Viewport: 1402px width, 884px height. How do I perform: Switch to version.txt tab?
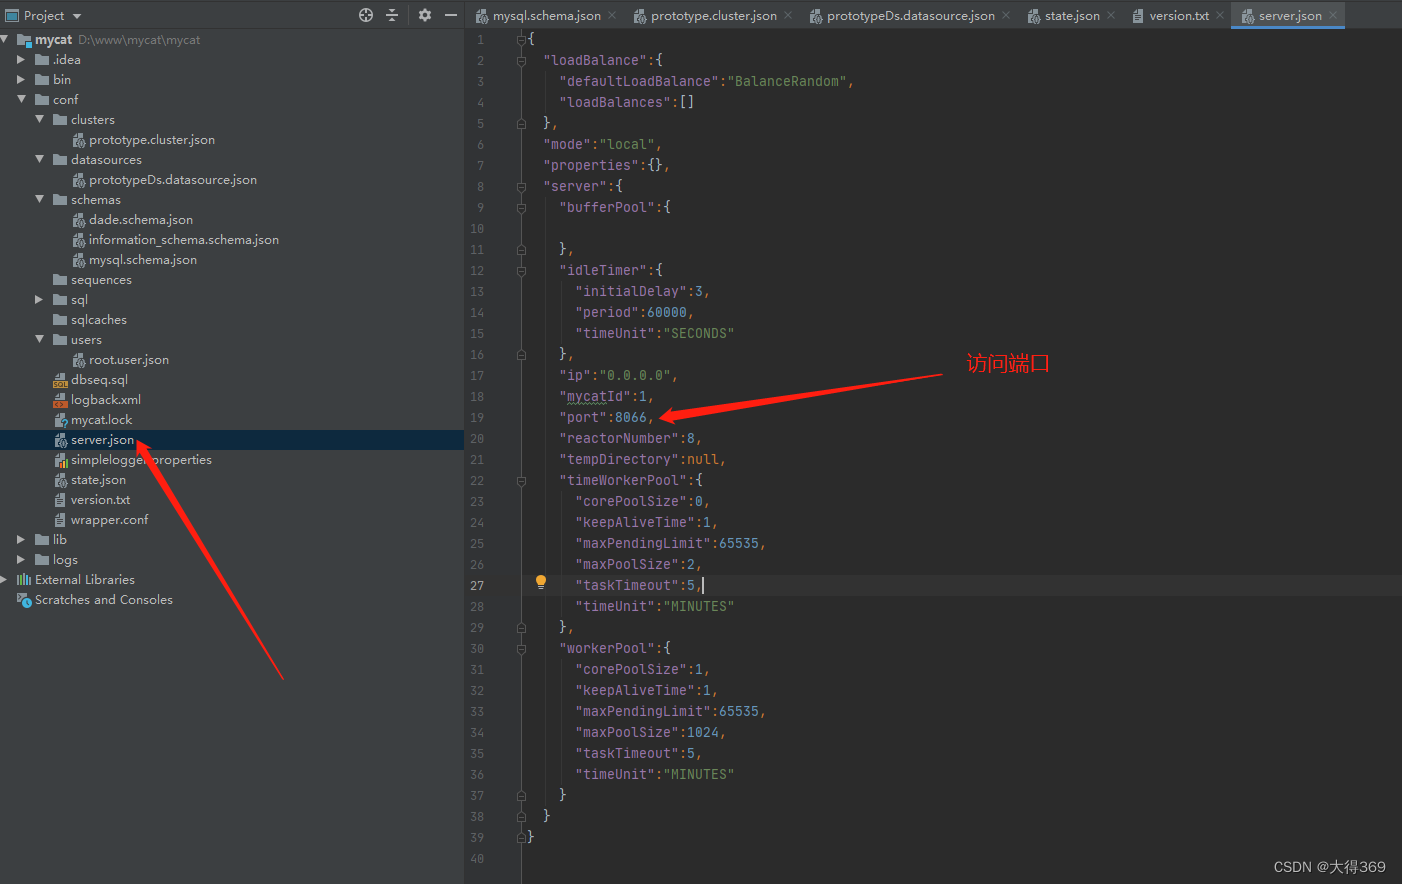pos(1179,15)
